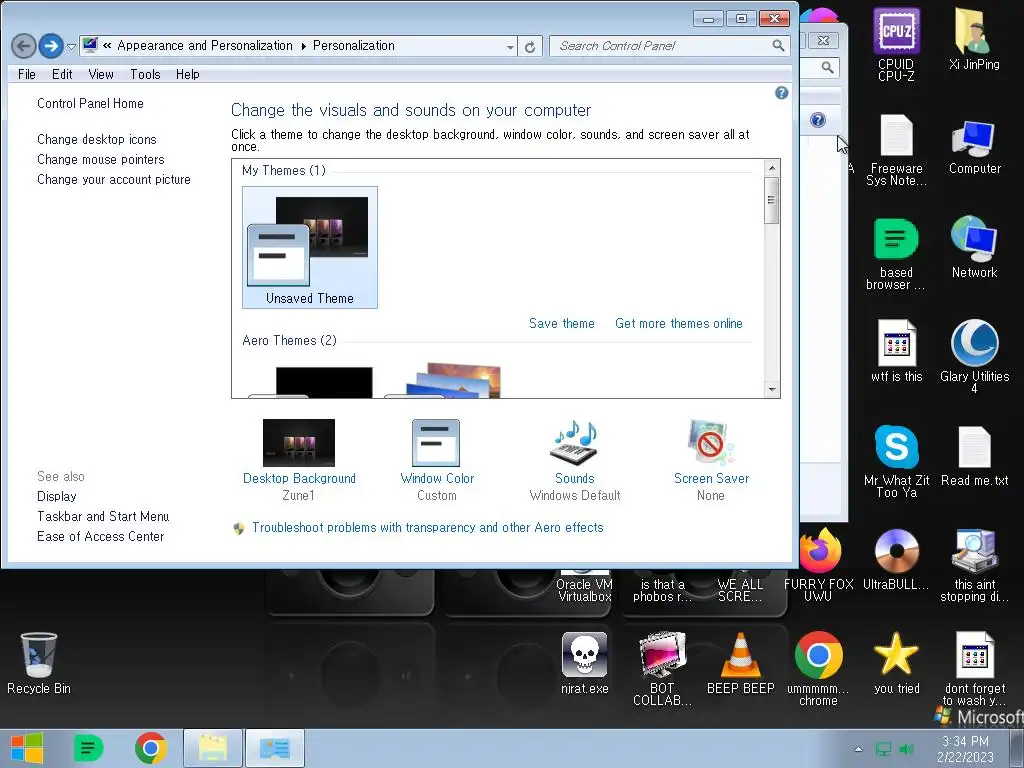Screen dimensions: 1024x768
Task: Open Display under See also
Action: point(57,496)
